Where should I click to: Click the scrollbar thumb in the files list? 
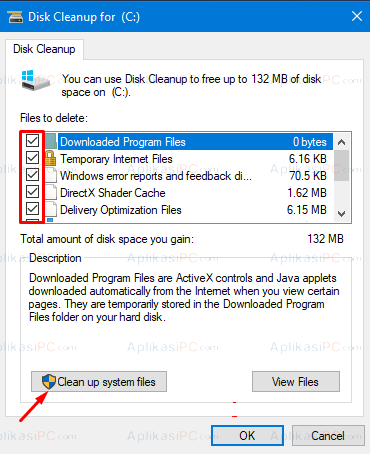341,165
